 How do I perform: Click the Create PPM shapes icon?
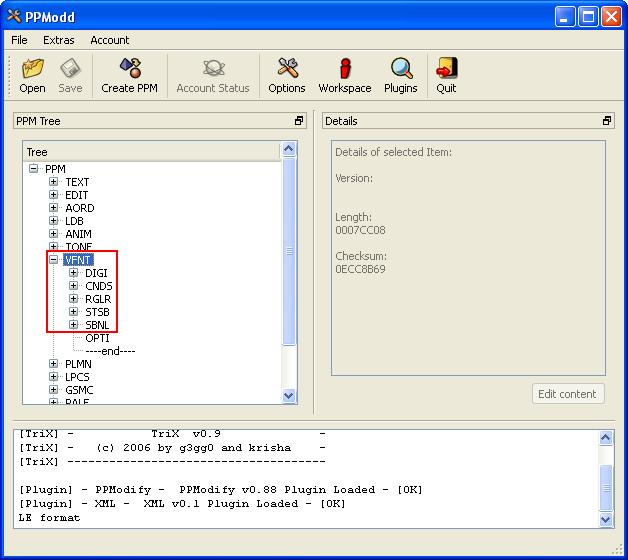130,67
